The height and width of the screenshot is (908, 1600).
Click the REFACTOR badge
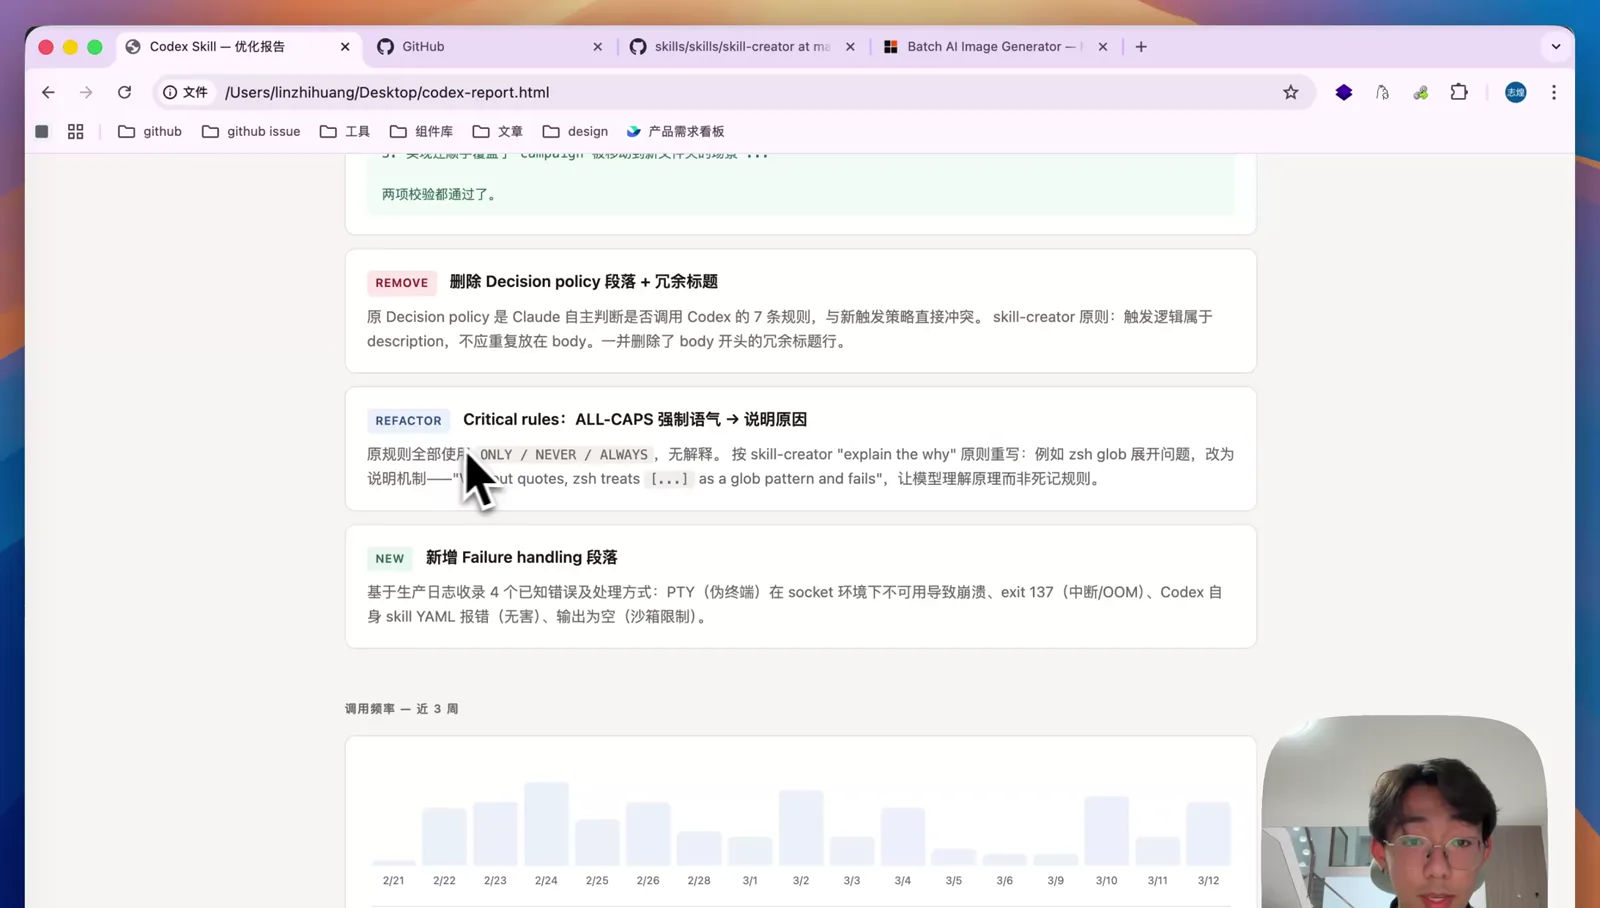[x=408, y=421]
